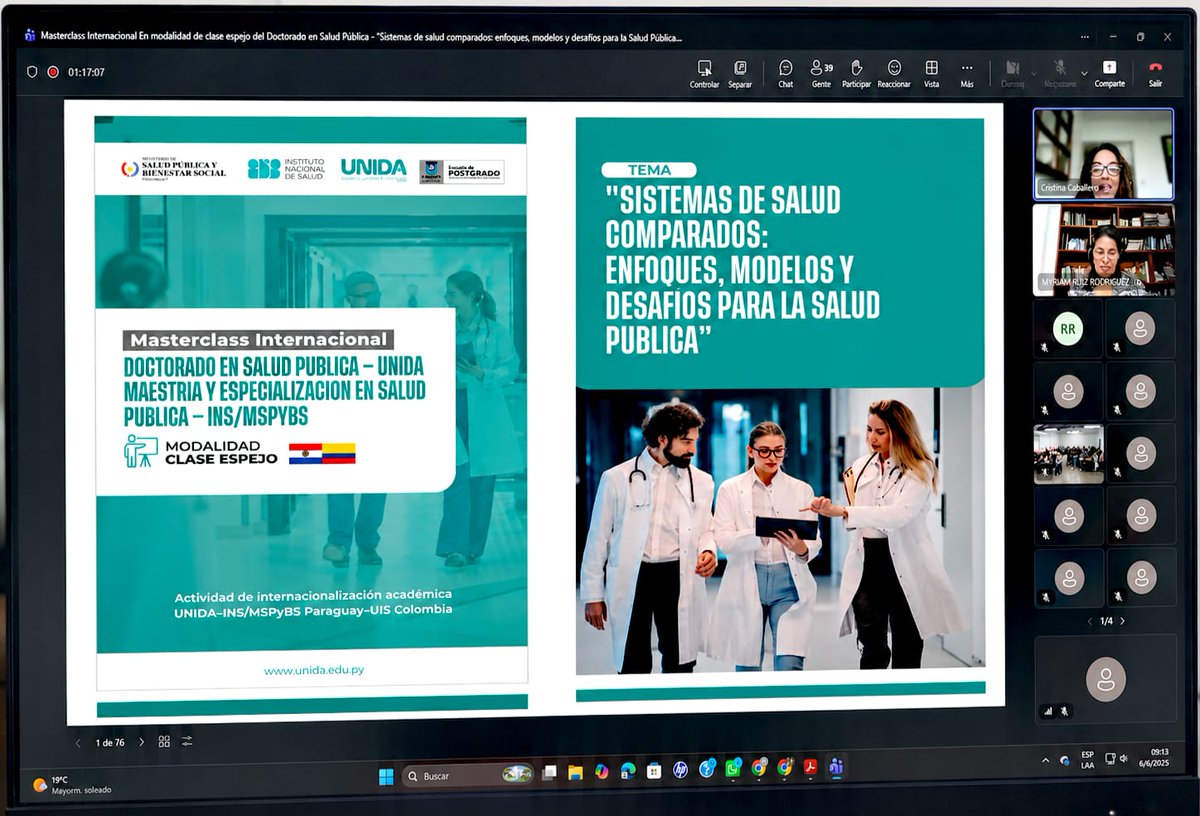1200x816 pixels.
Task: Go to the previous shared slide
Action: pos(78,742)
